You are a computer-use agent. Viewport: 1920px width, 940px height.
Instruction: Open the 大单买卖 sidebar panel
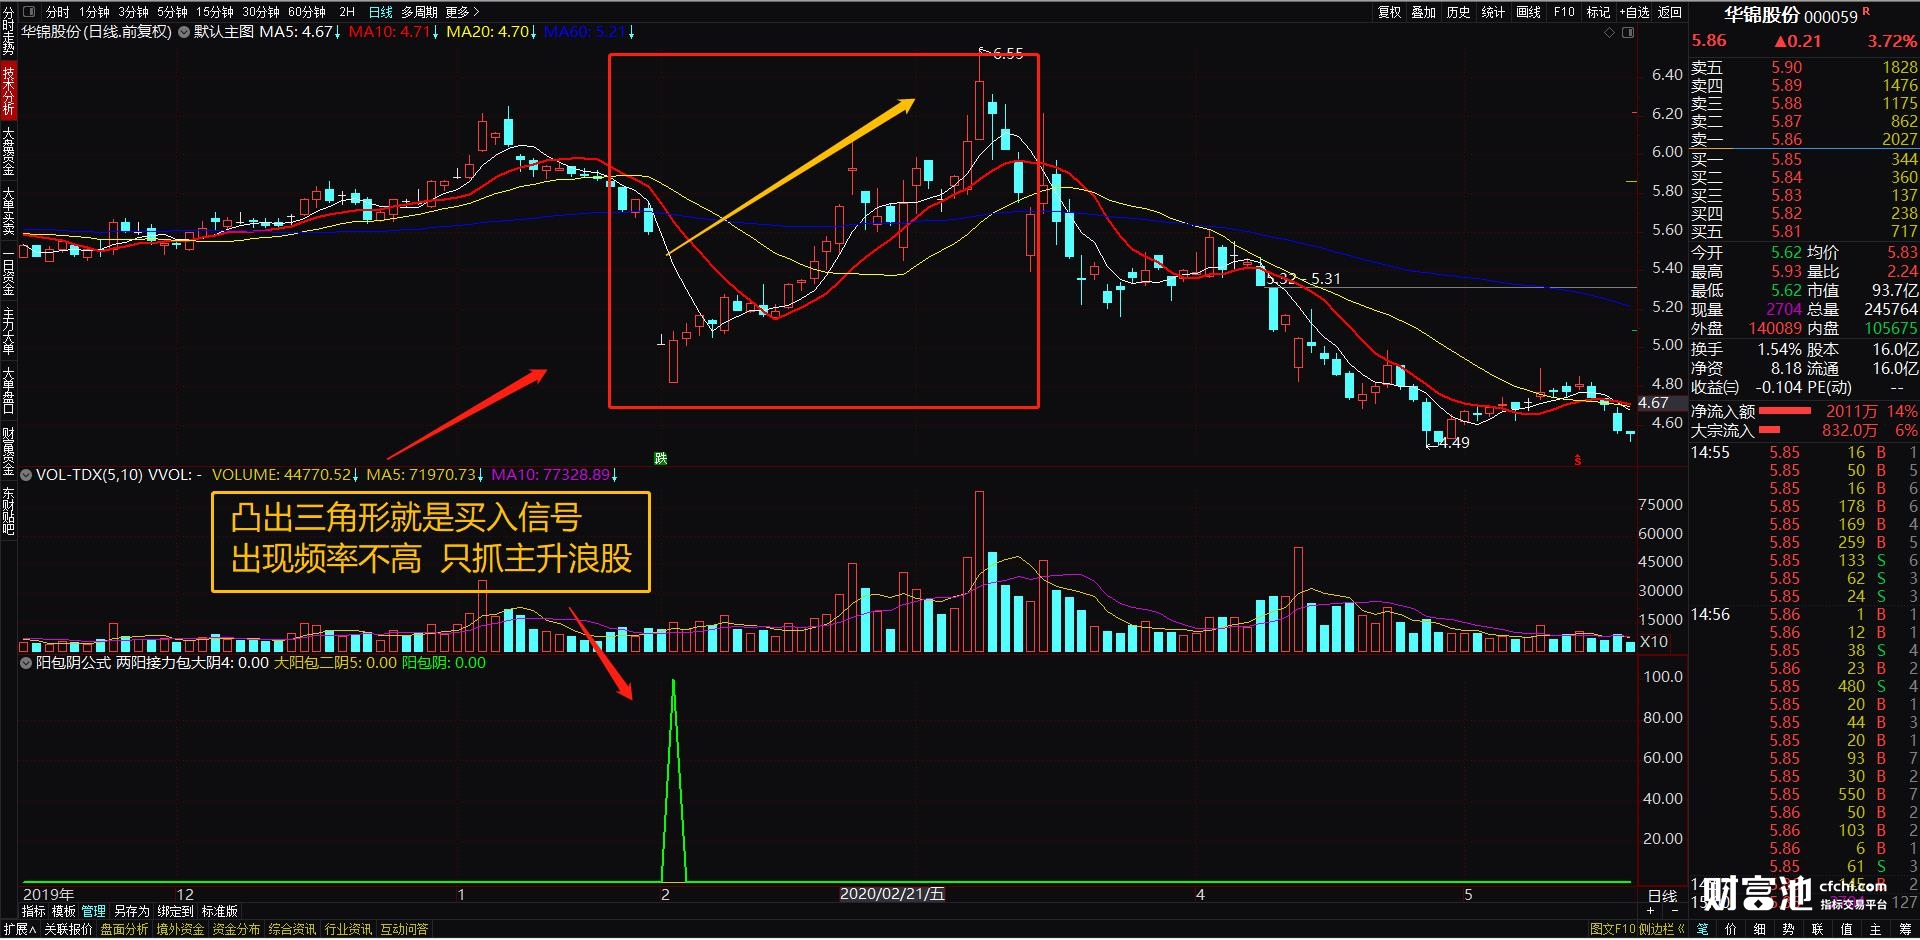pos(8,211)
